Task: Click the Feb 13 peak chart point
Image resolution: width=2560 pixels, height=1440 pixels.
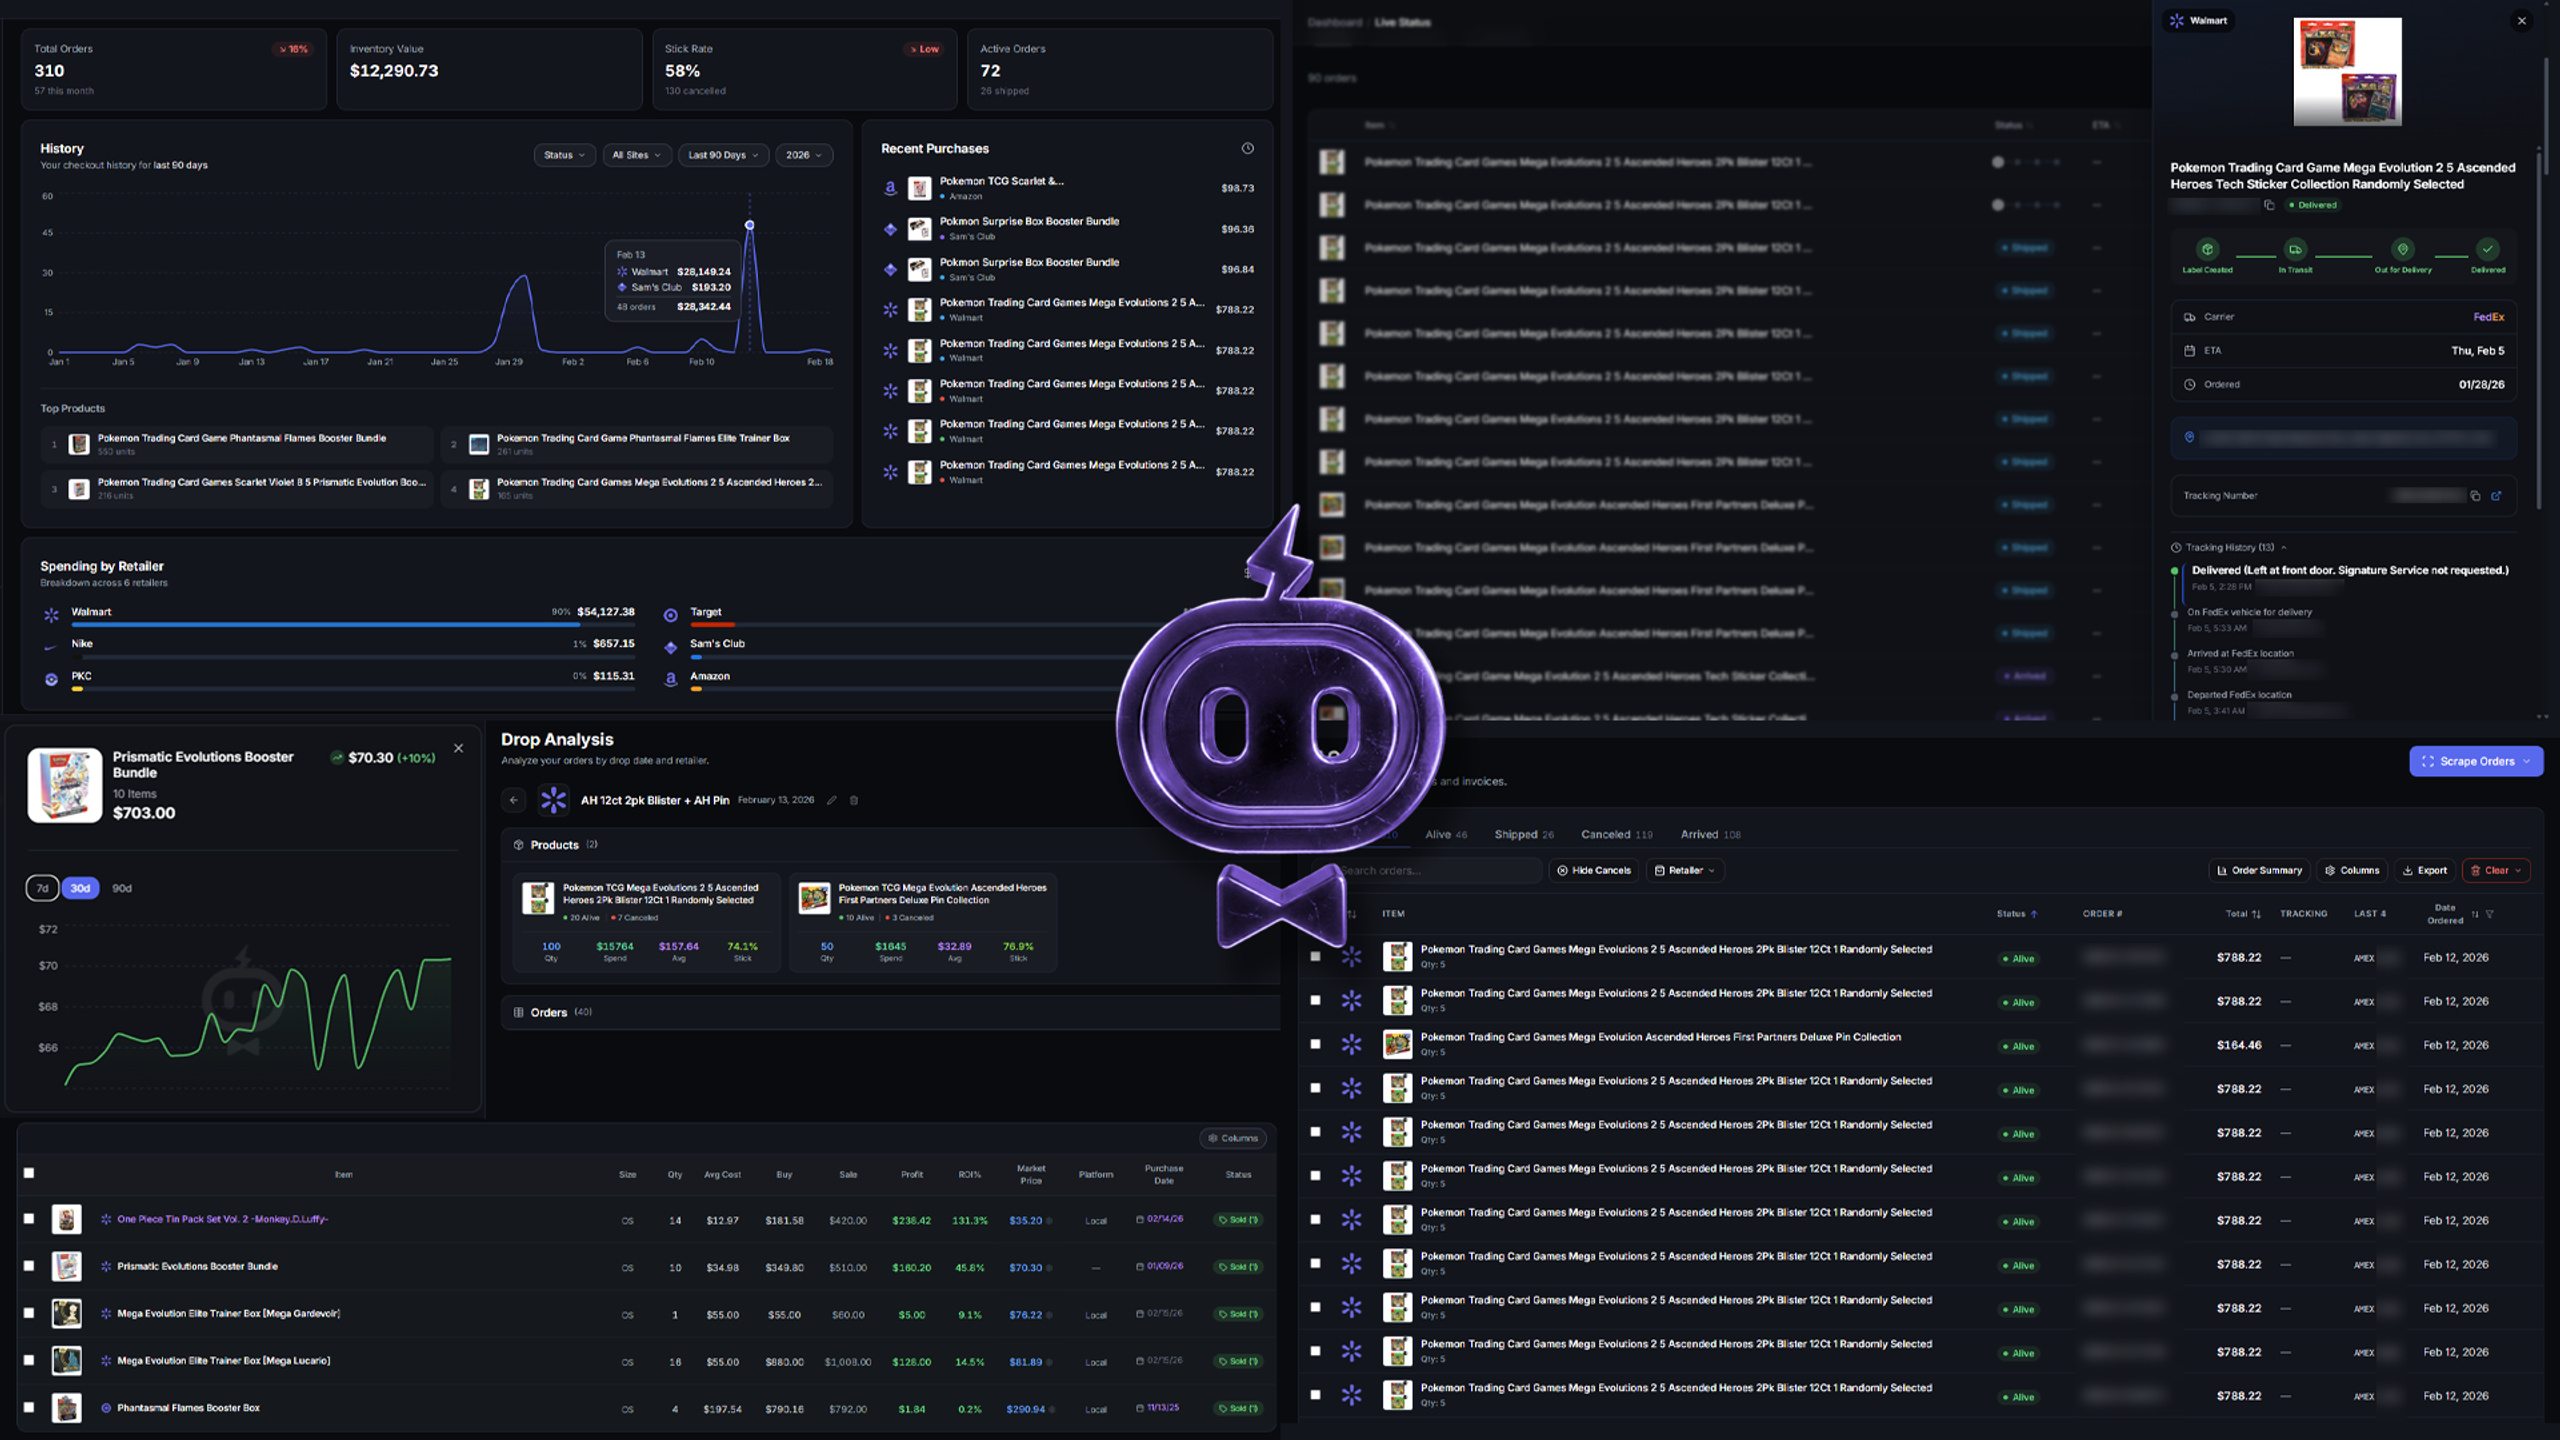Action: pyautogui.click(x=749, y=225)
